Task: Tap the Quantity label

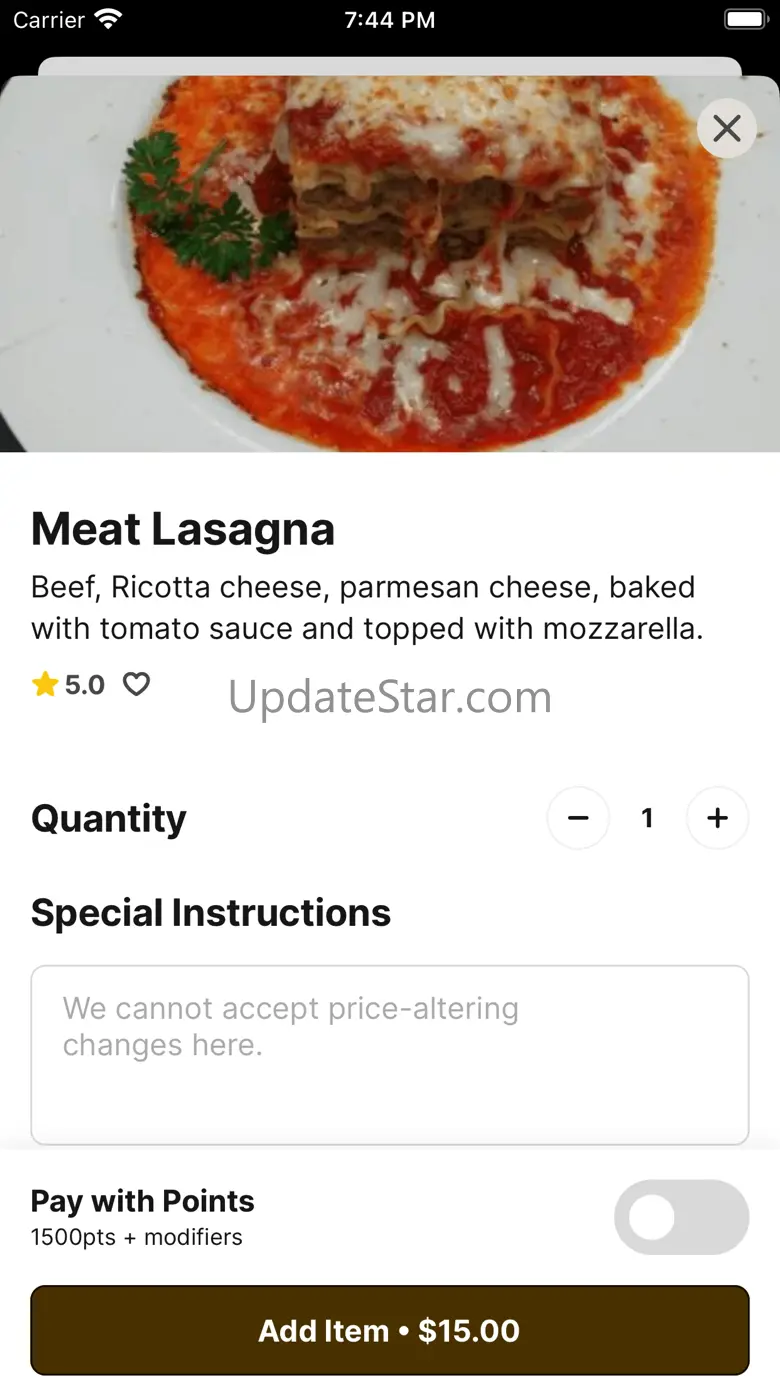Action: 109,818
